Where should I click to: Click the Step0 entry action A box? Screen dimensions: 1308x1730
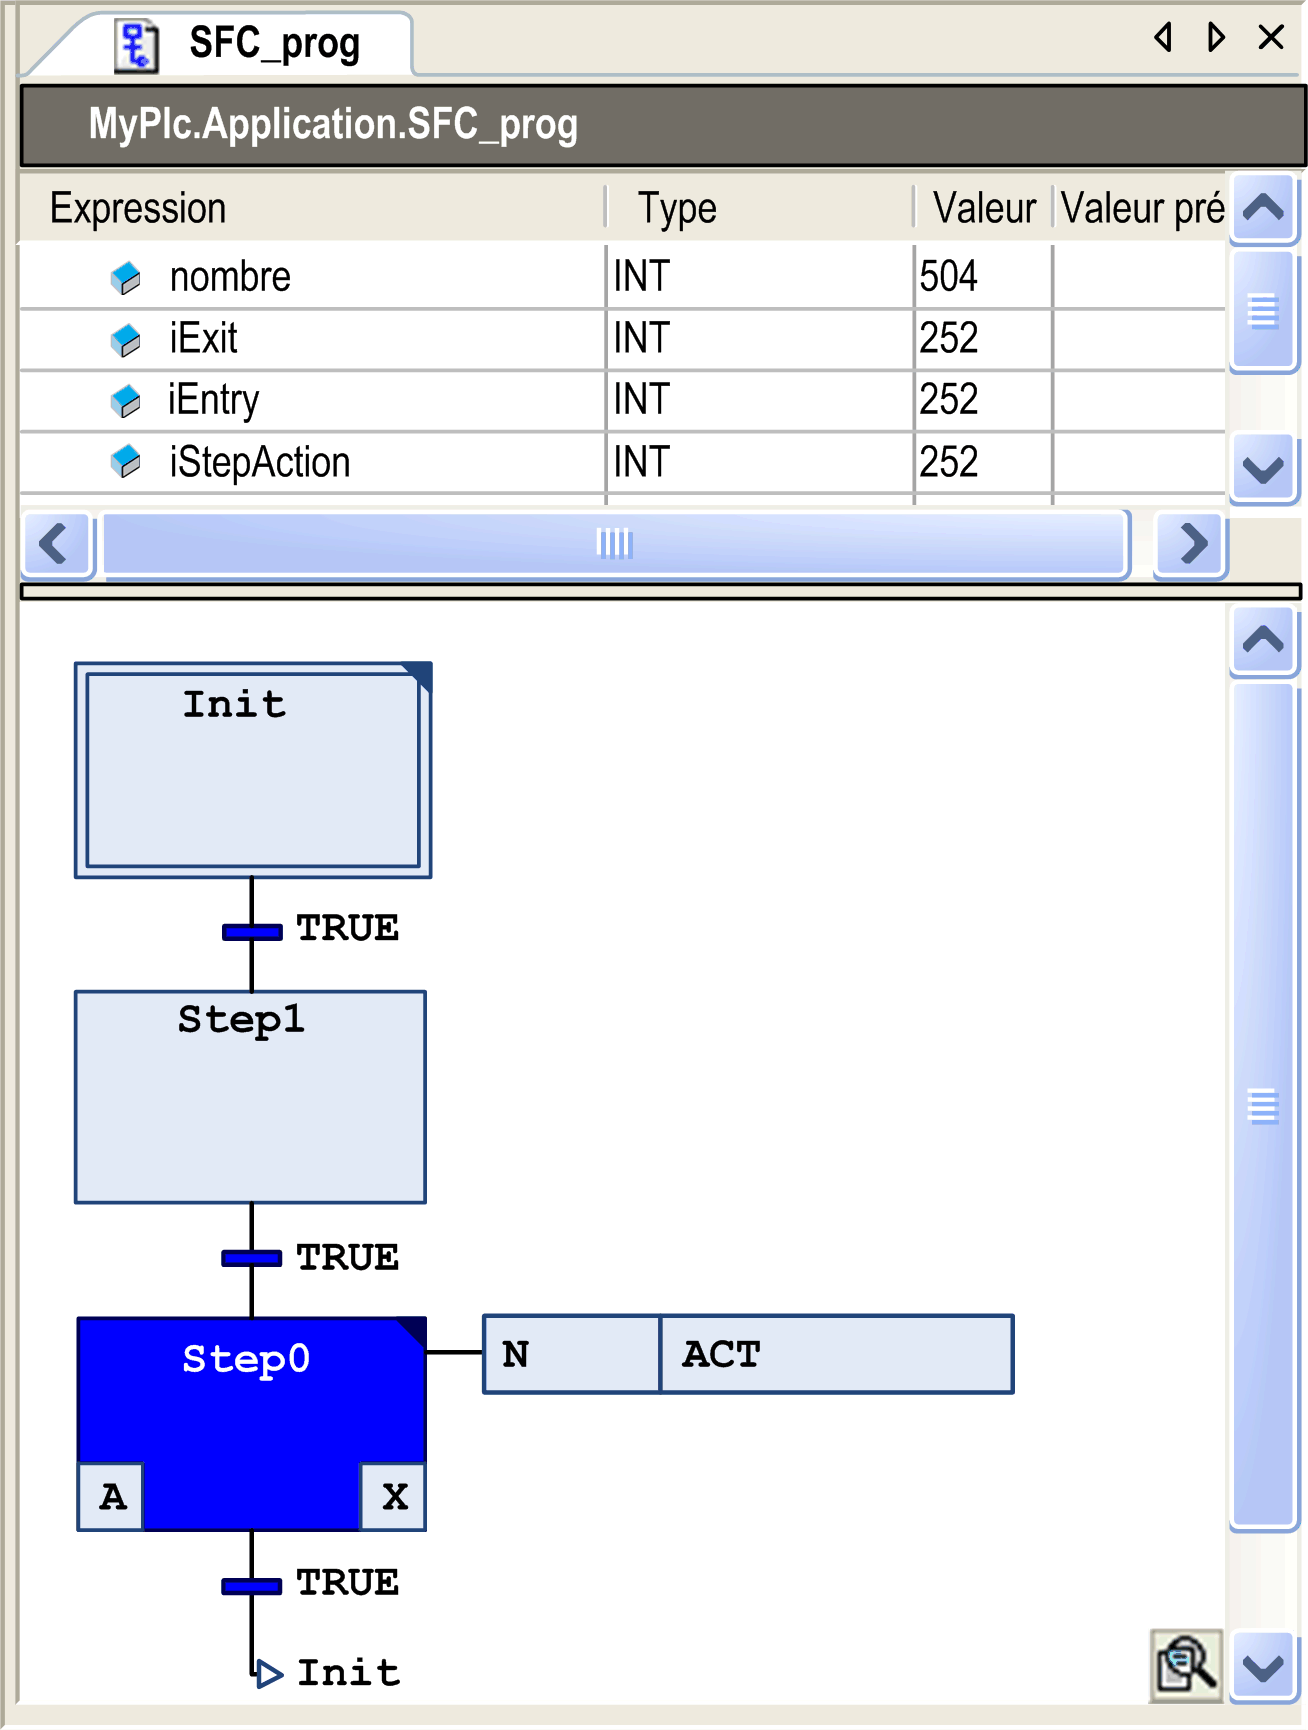(112, 1497)
